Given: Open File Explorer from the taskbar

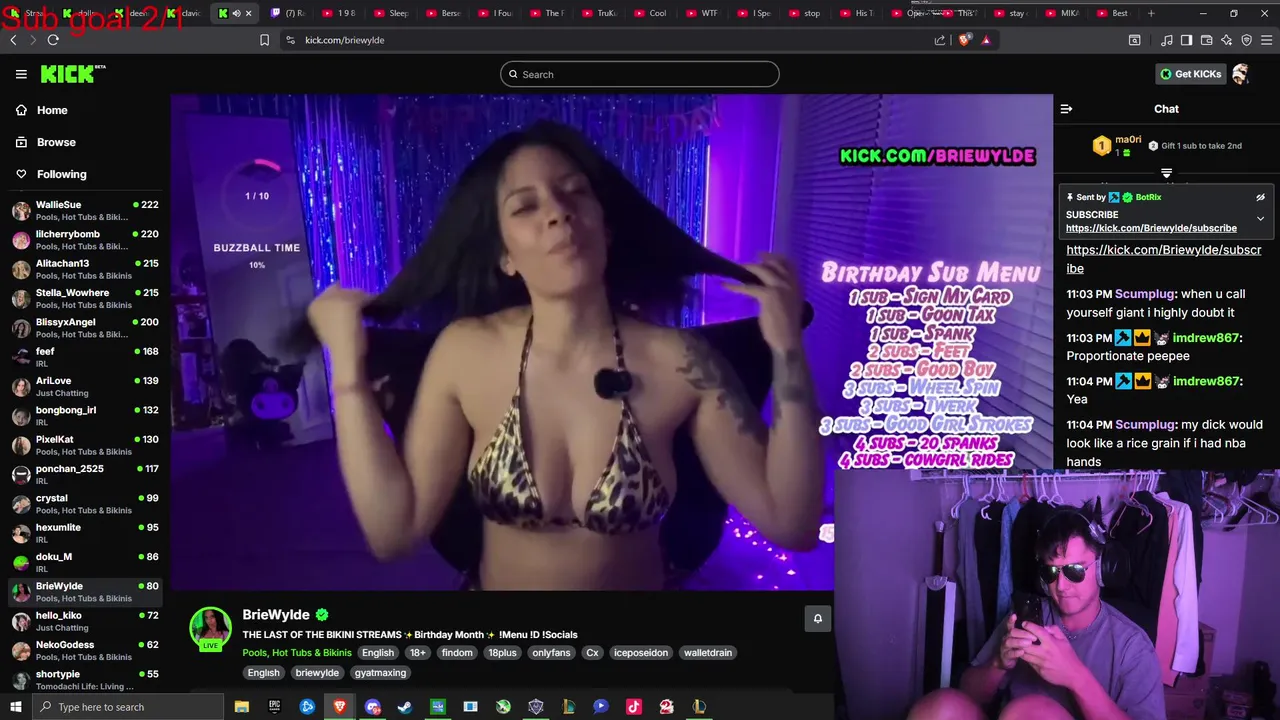Looking at the screenshot, I should (x=241, y=707).
